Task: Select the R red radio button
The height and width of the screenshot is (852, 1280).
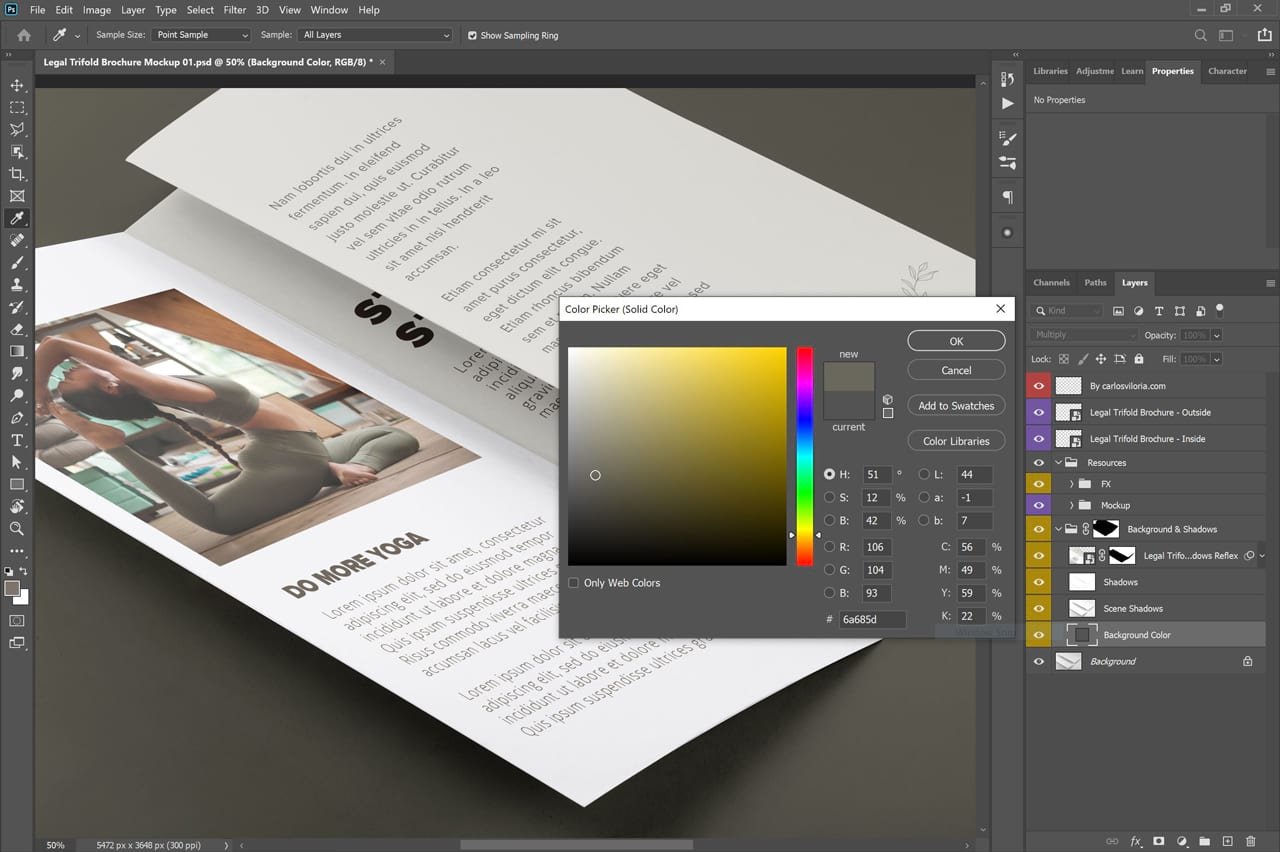Action: [829, 547]
